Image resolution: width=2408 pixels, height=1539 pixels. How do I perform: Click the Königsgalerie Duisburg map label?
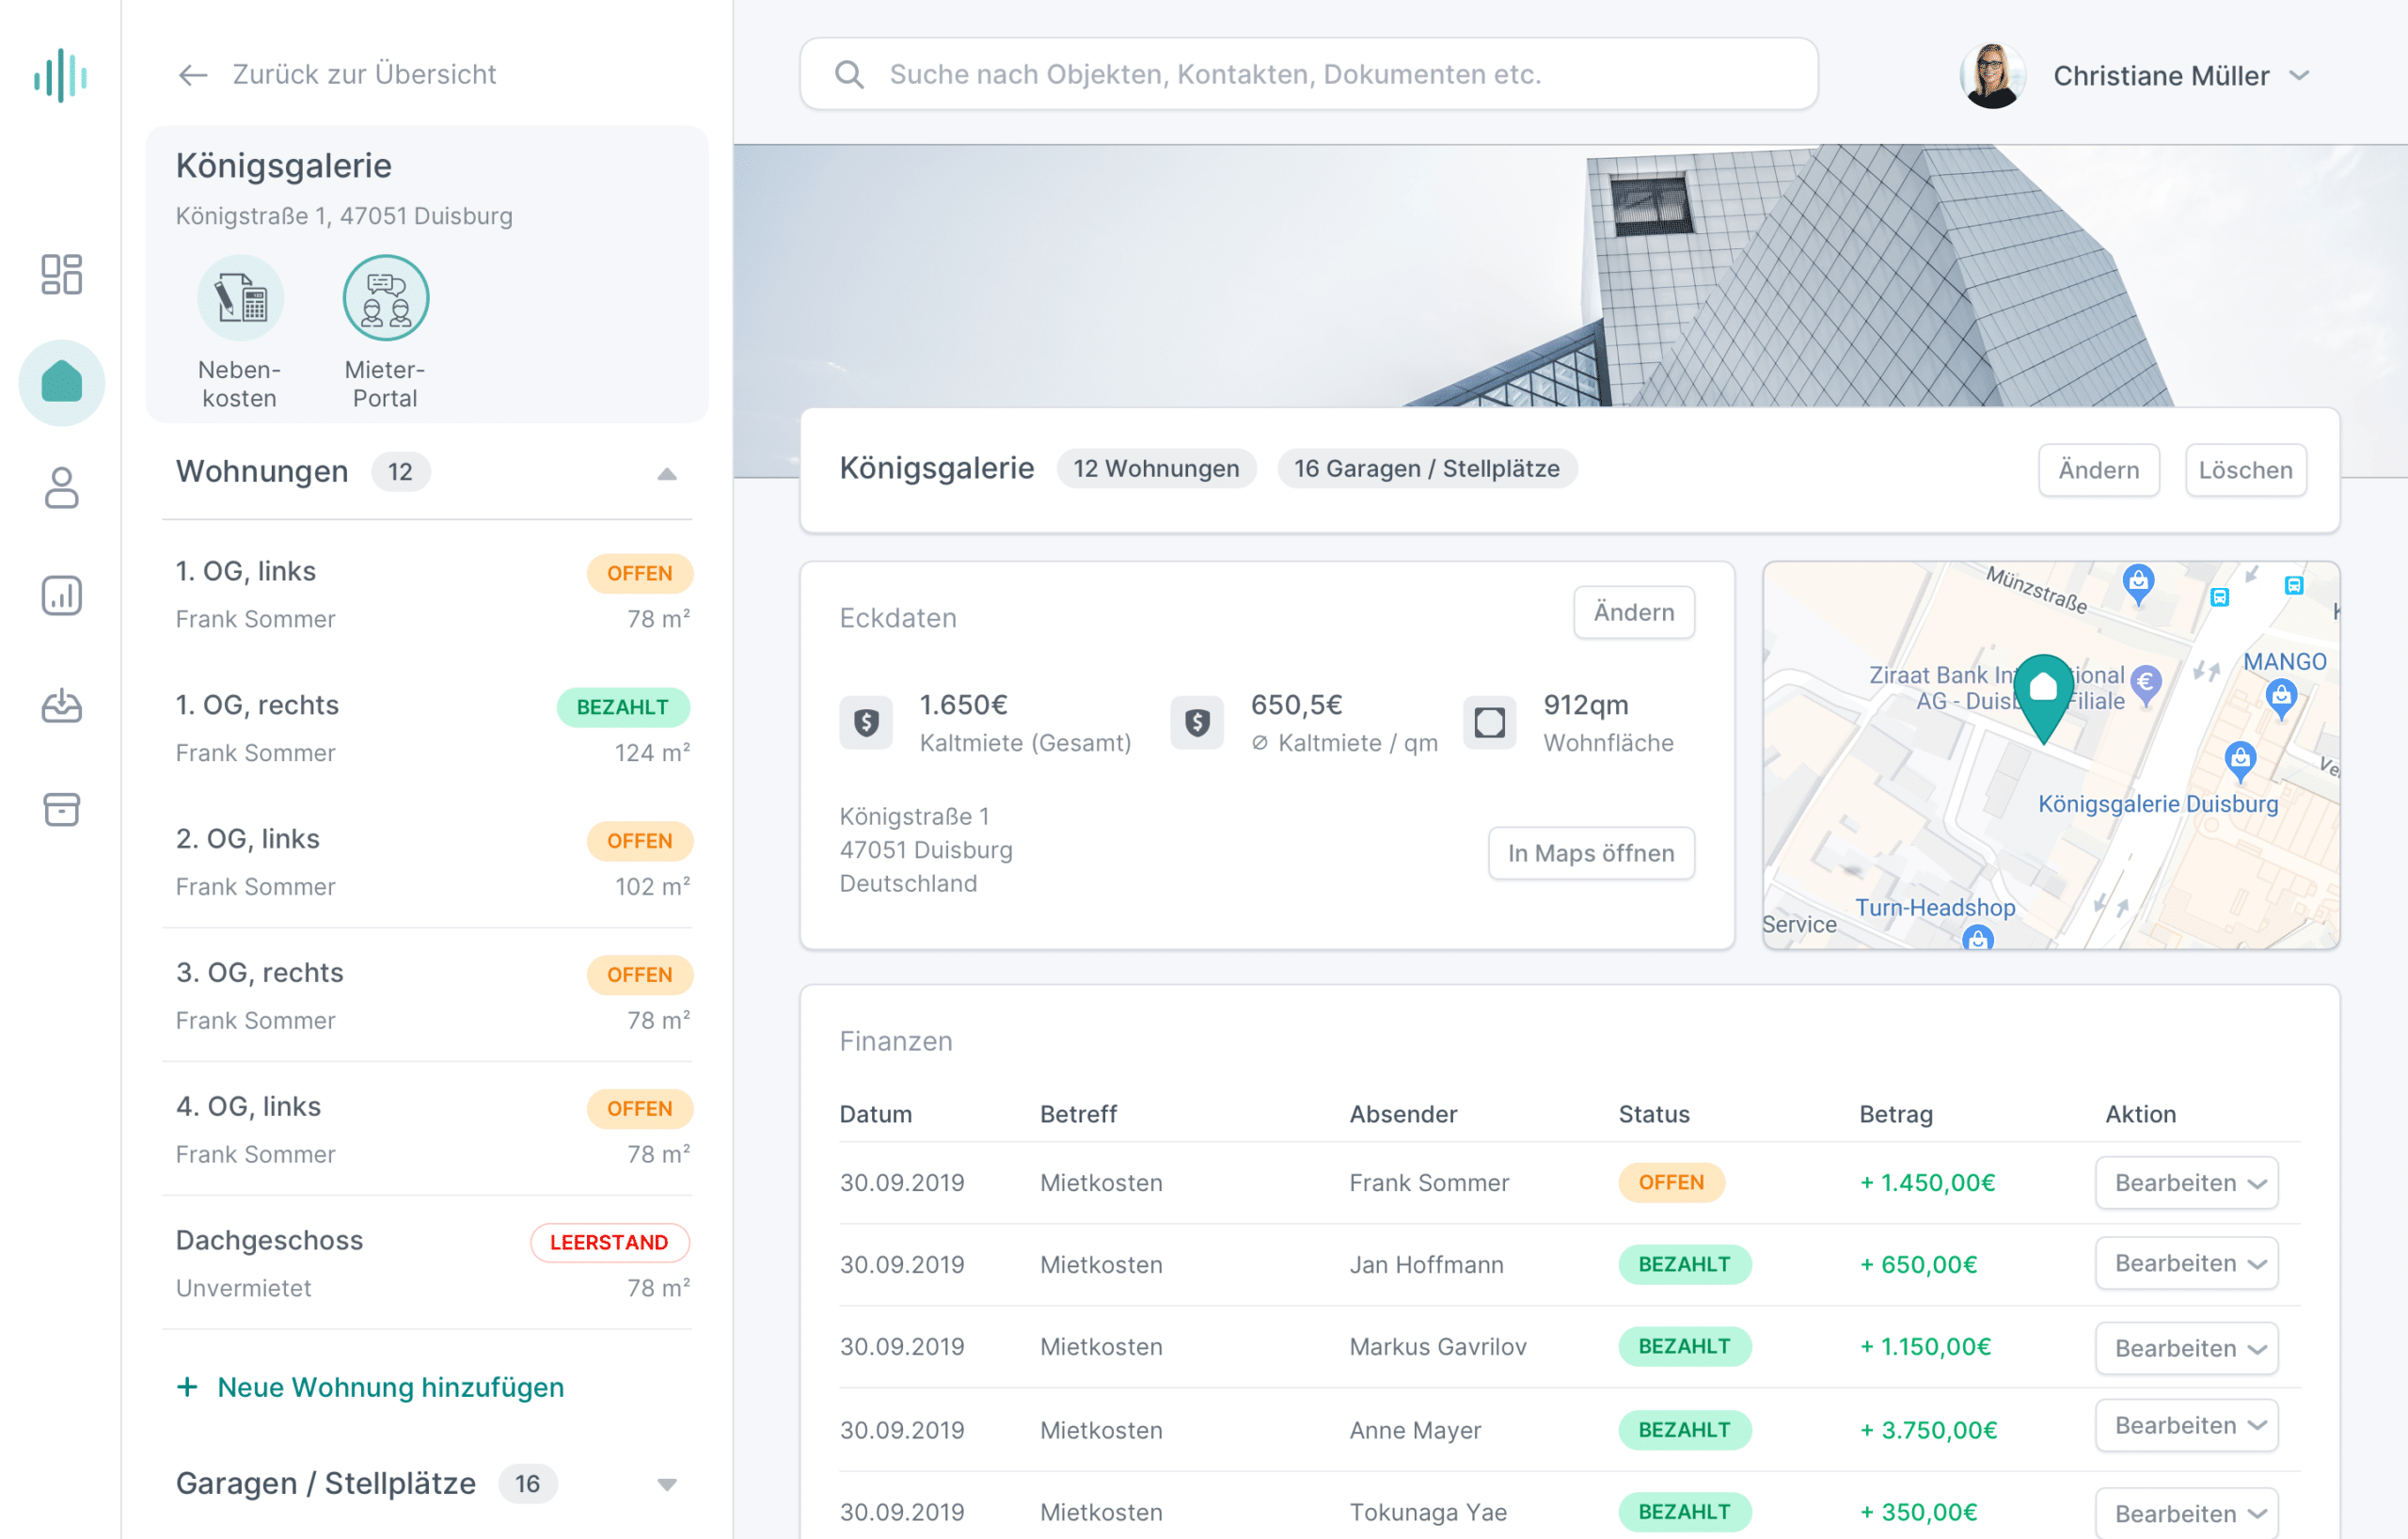pyautogui.click(x=2158, y=804)
